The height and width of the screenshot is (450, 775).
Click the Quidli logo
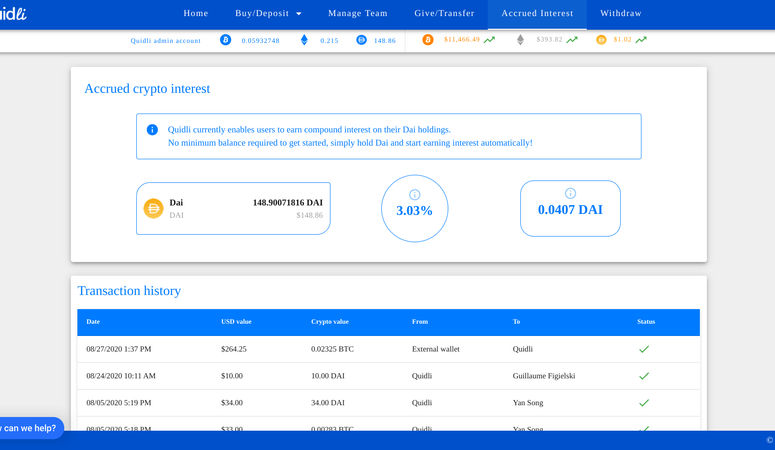(x=13, y=13)
